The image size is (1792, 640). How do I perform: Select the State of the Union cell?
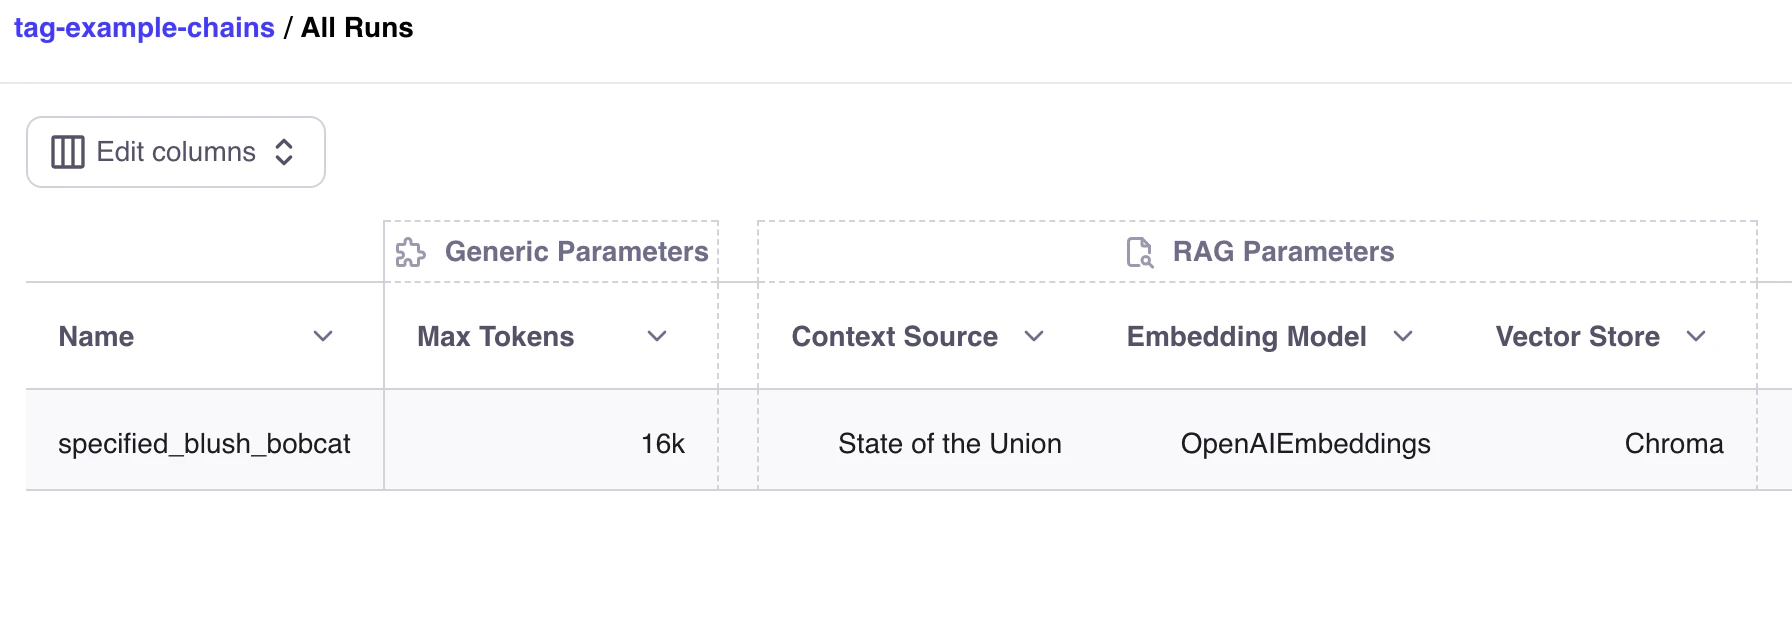click(950, 443)
